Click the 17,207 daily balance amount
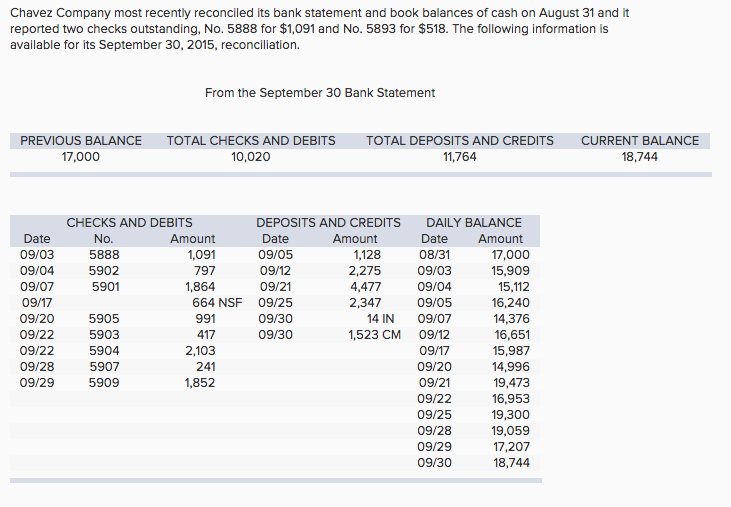The width and height of the screenshot is (731, 507). [x=510, y=447]
